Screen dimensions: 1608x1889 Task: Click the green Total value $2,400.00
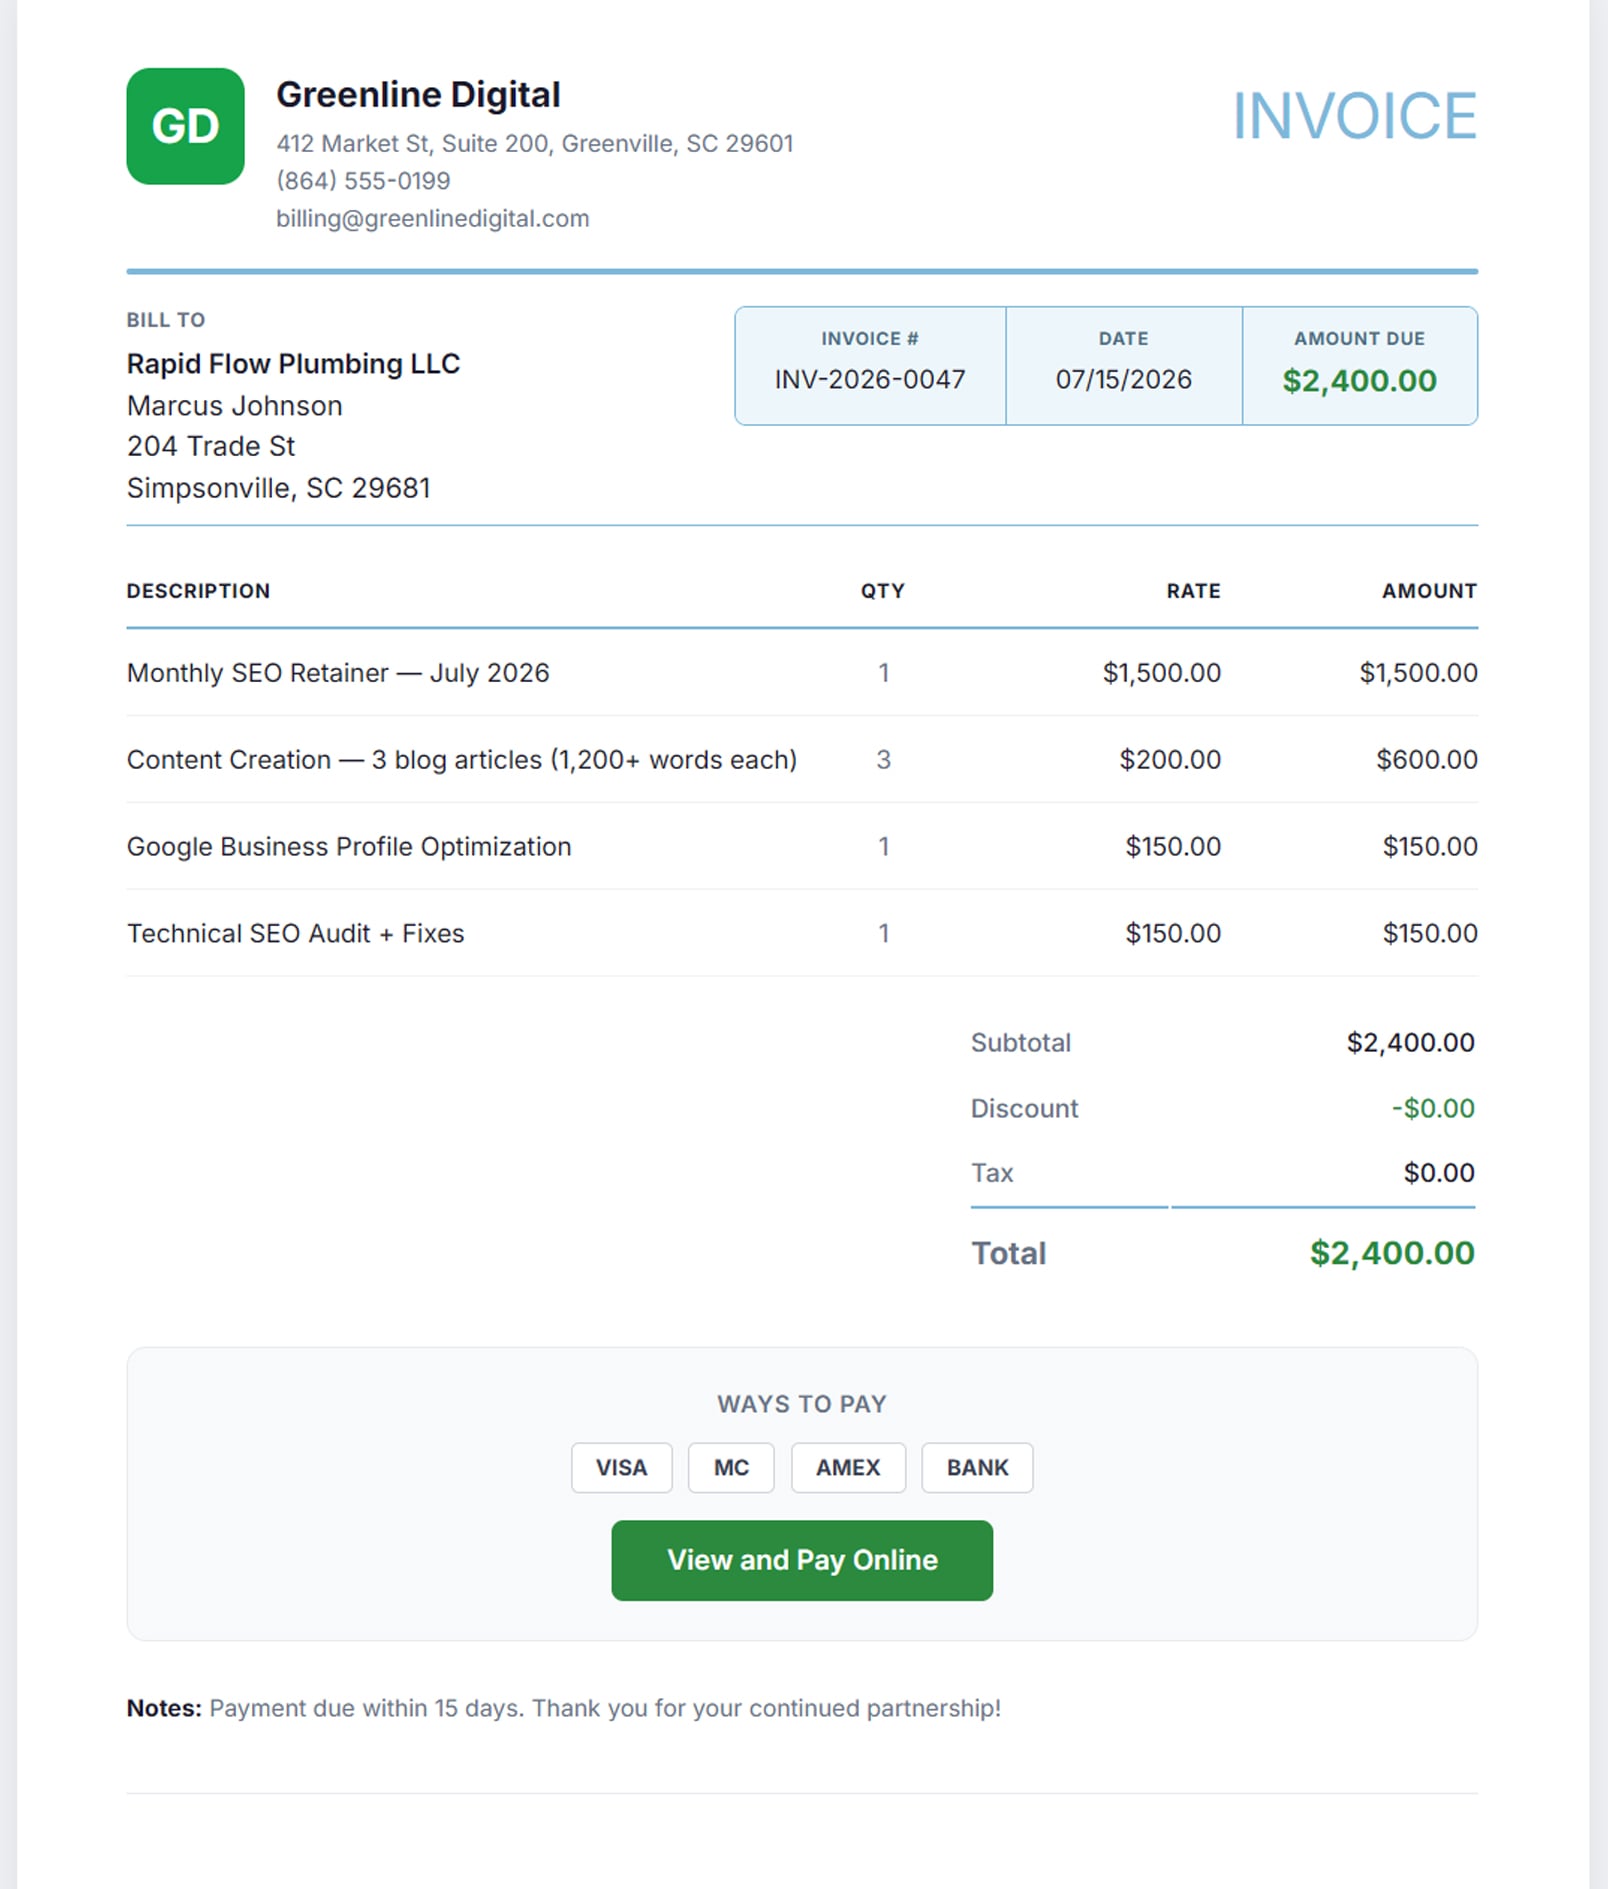click(1392, 1253)
